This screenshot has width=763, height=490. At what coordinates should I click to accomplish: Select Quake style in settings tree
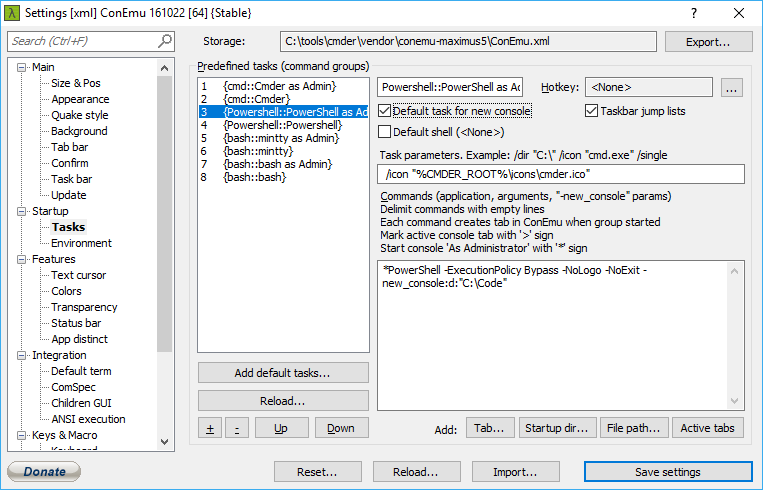coord(80,115)
